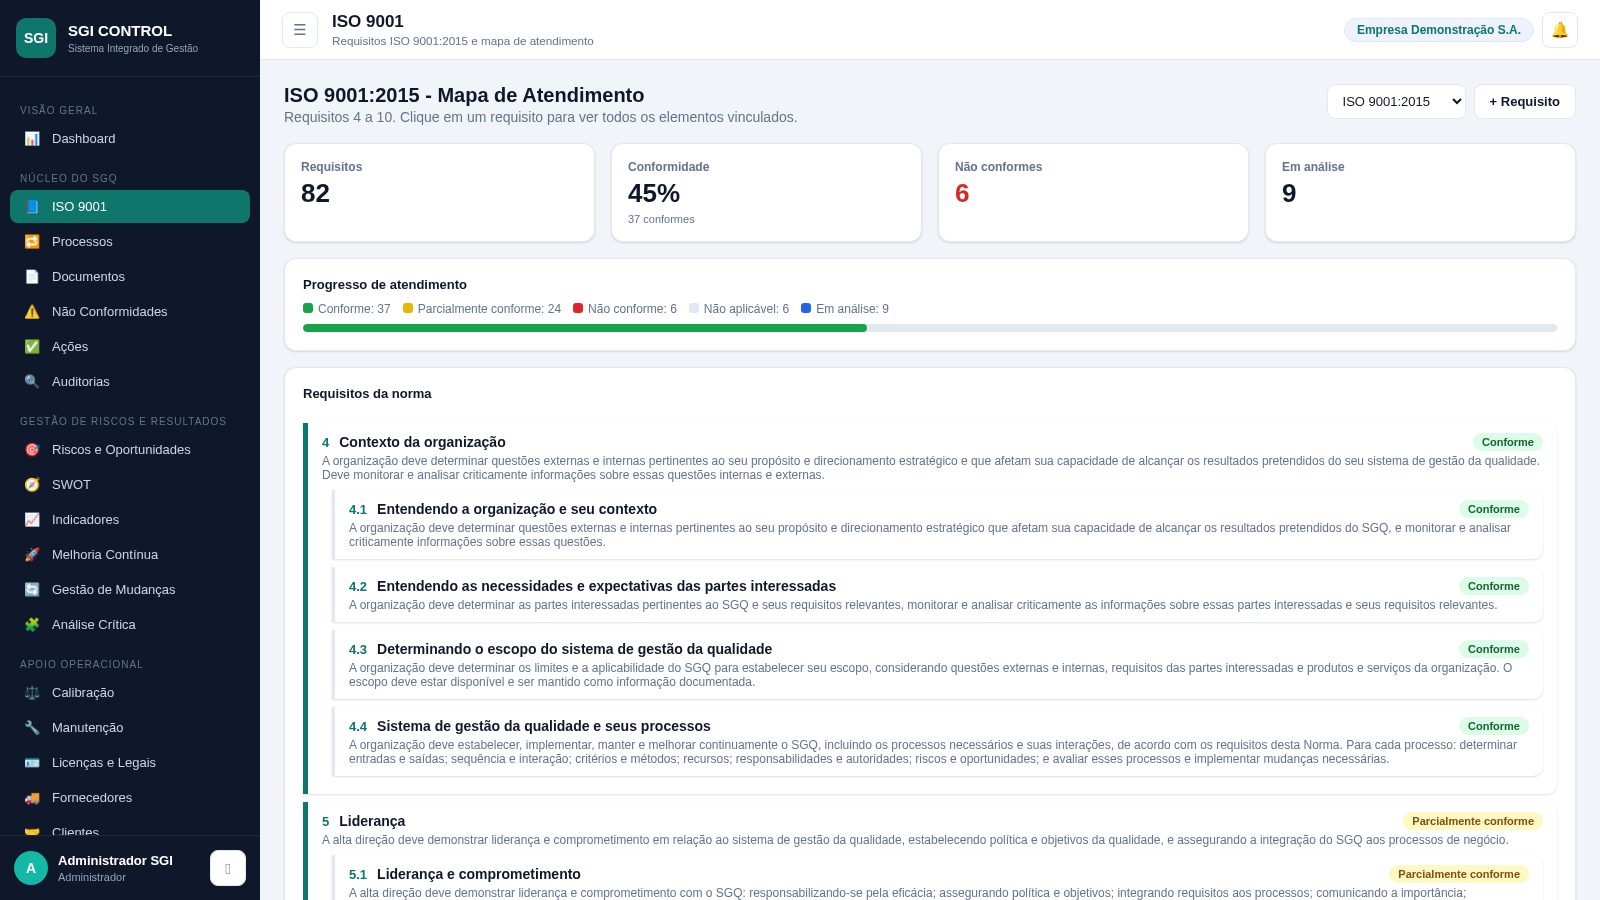Viewport: 1600px width, 900px height.
Task: Click the "Progresso de atendimento" heading
Action: point(385,285)
